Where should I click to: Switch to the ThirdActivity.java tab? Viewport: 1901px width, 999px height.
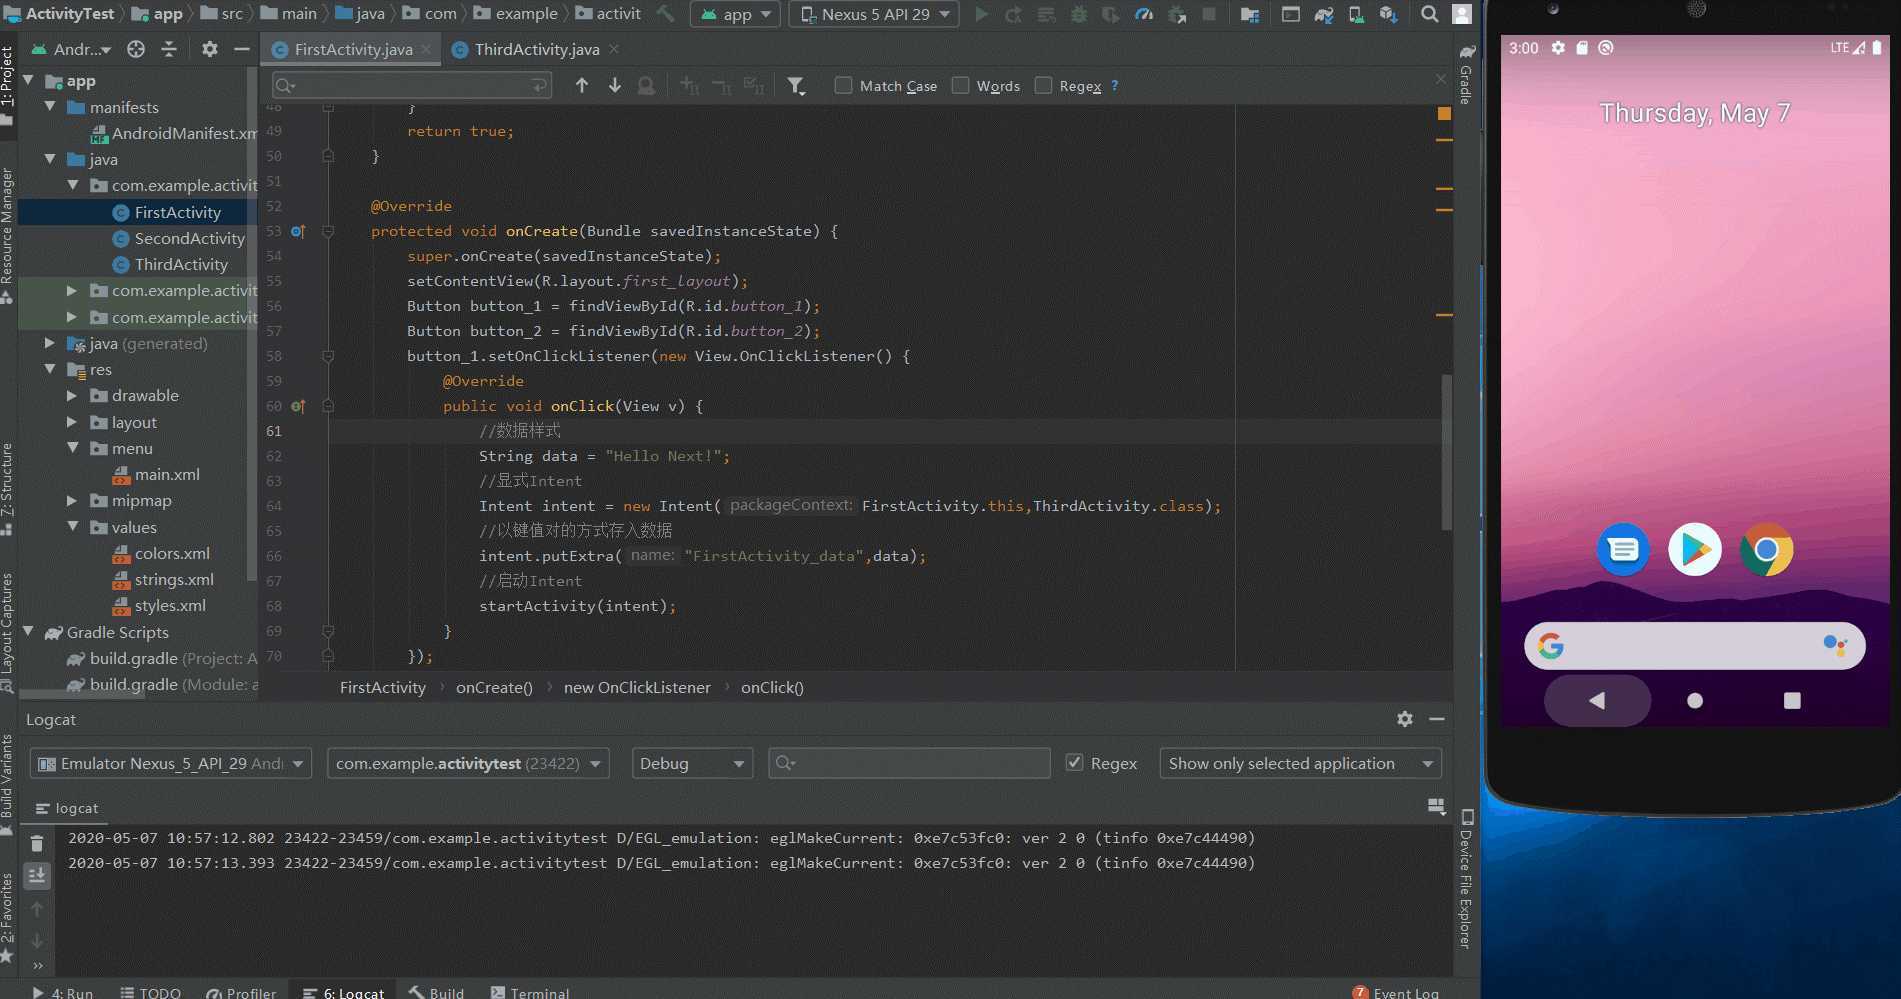click(x=536, y=49)
